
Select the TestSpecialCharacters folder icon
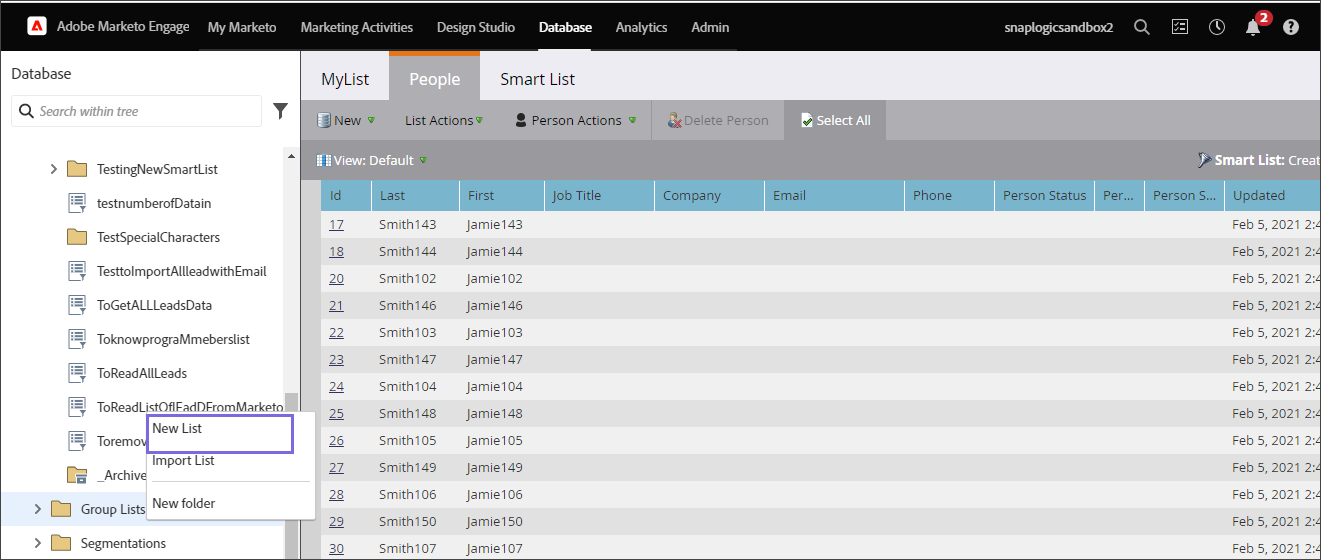(77, 237)
